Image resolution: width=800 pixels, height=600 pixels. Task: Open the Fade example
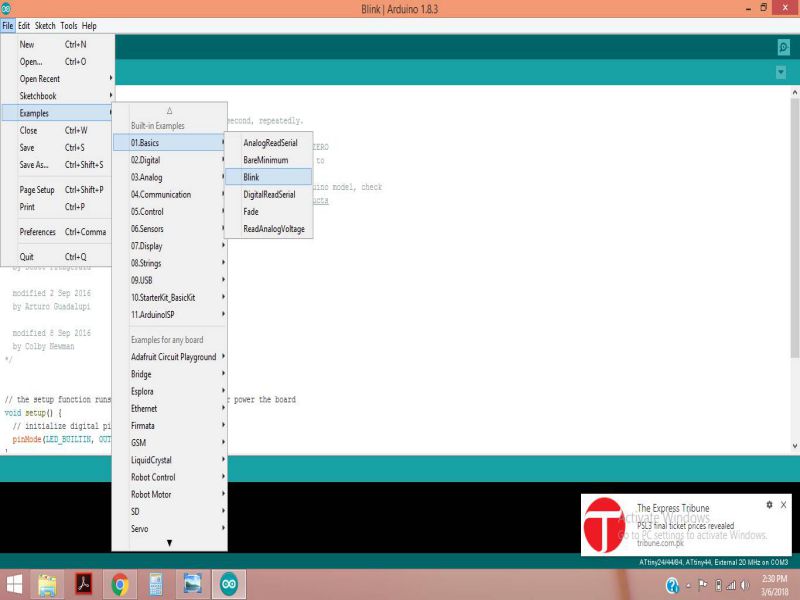click(x=269, y=212)
